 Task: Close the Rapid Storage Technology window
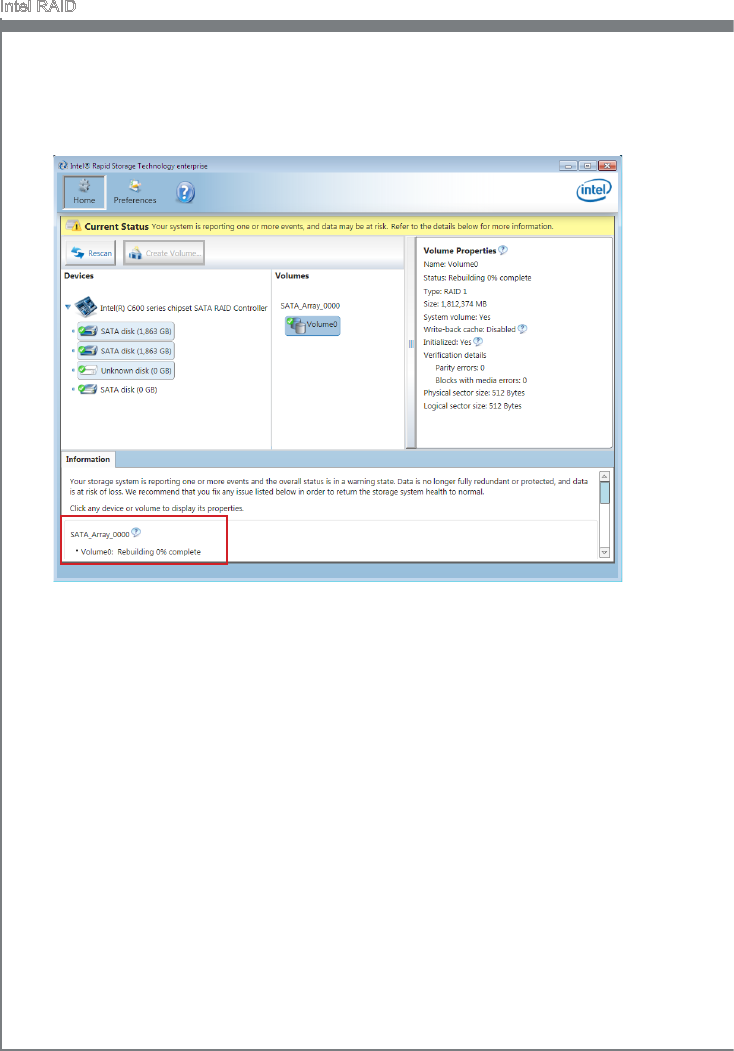(x=607, y=166)
